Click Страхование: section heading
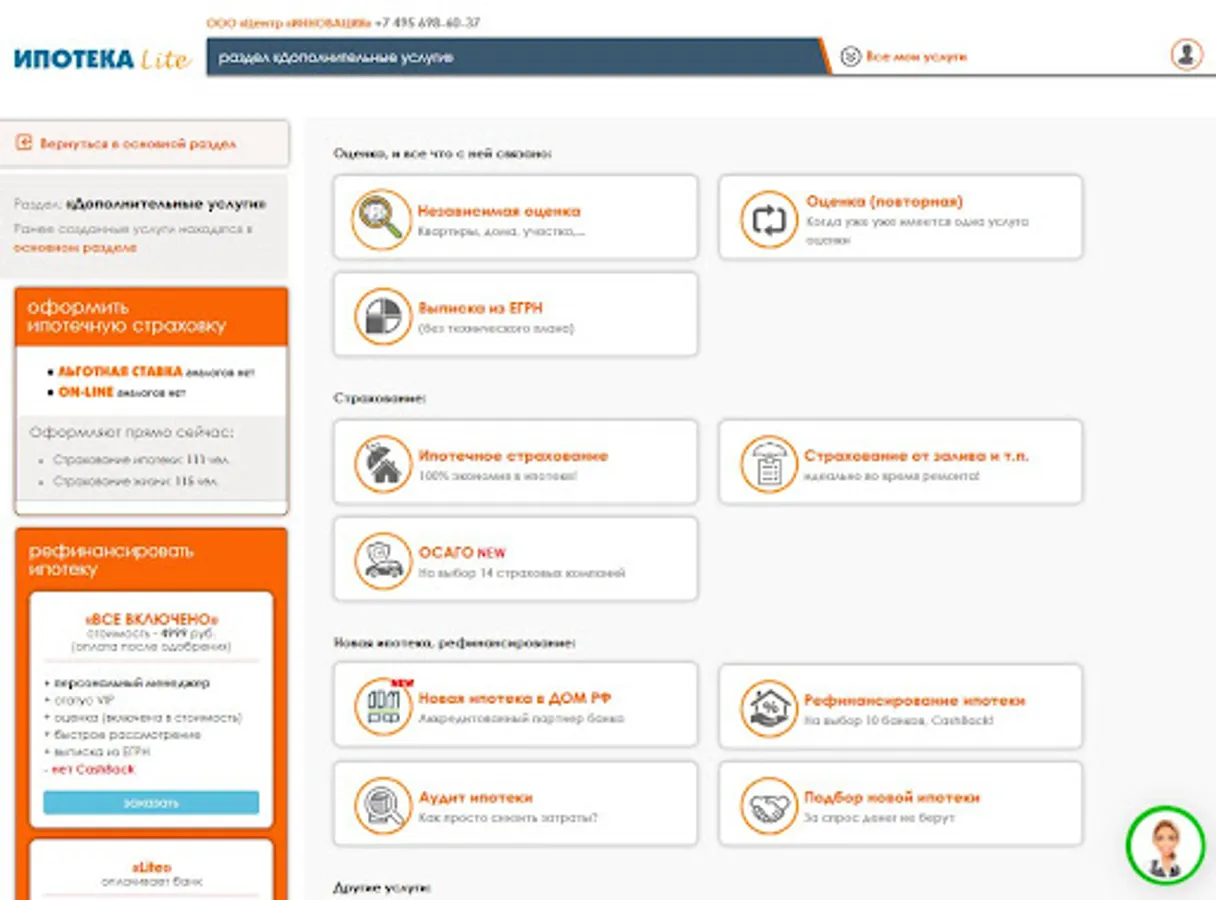Viewport: 1216px width, 900px height. [x=380, y=398]
